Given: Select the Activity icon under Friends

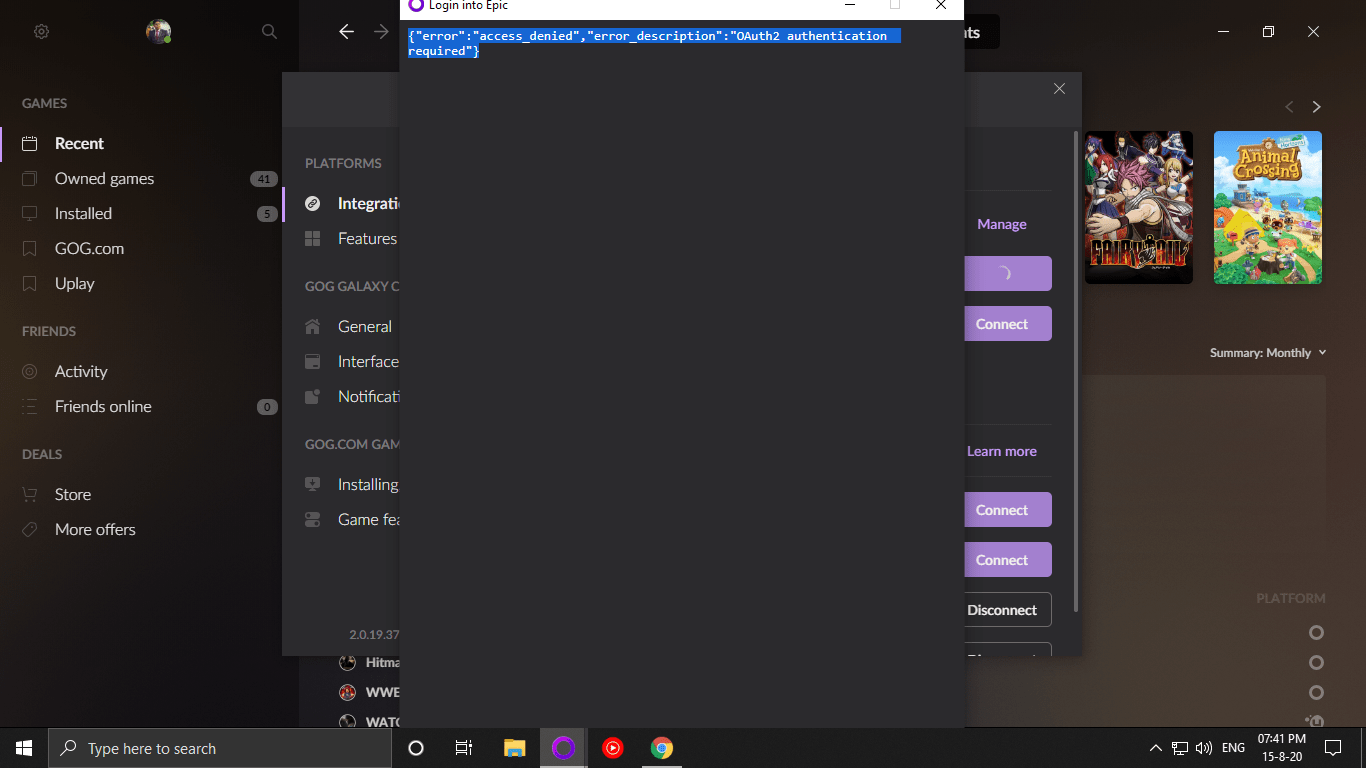Looking at the screenshot, I should 31,371.
